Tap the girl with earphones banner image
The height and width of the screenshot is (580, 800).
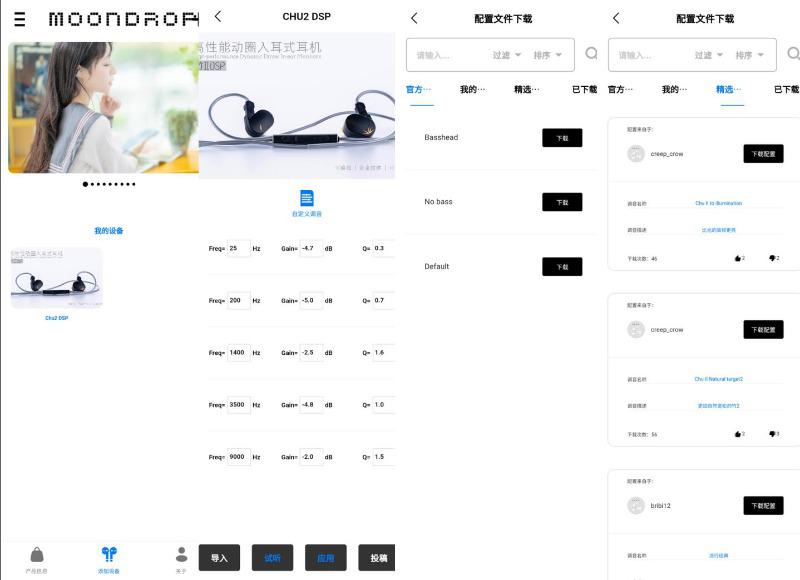pyautogui.click(x=104, y=107)
